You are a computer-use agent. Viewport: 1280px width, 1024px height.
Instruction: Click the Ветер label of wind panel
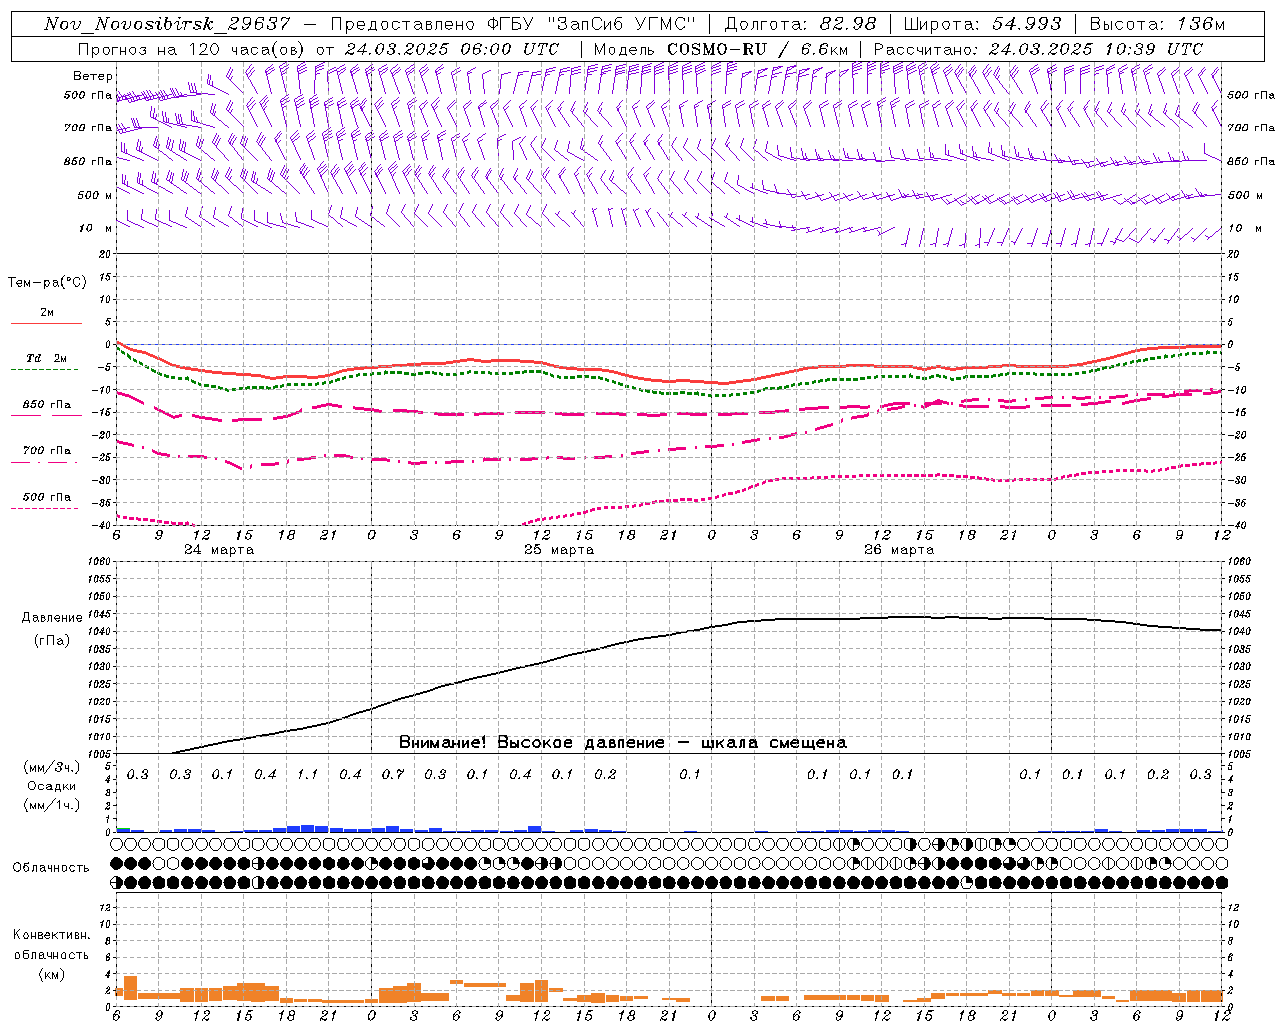[92, 76]
